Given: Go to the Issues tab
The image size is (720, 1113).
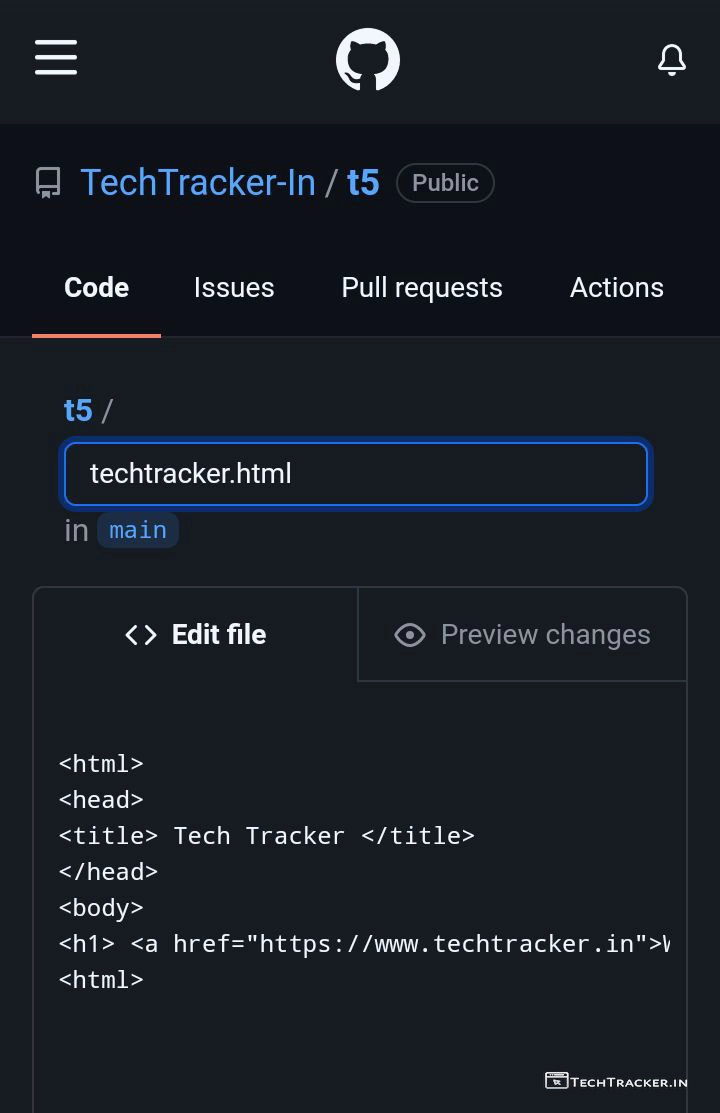Looking at the screenshot, I should 234,288.
